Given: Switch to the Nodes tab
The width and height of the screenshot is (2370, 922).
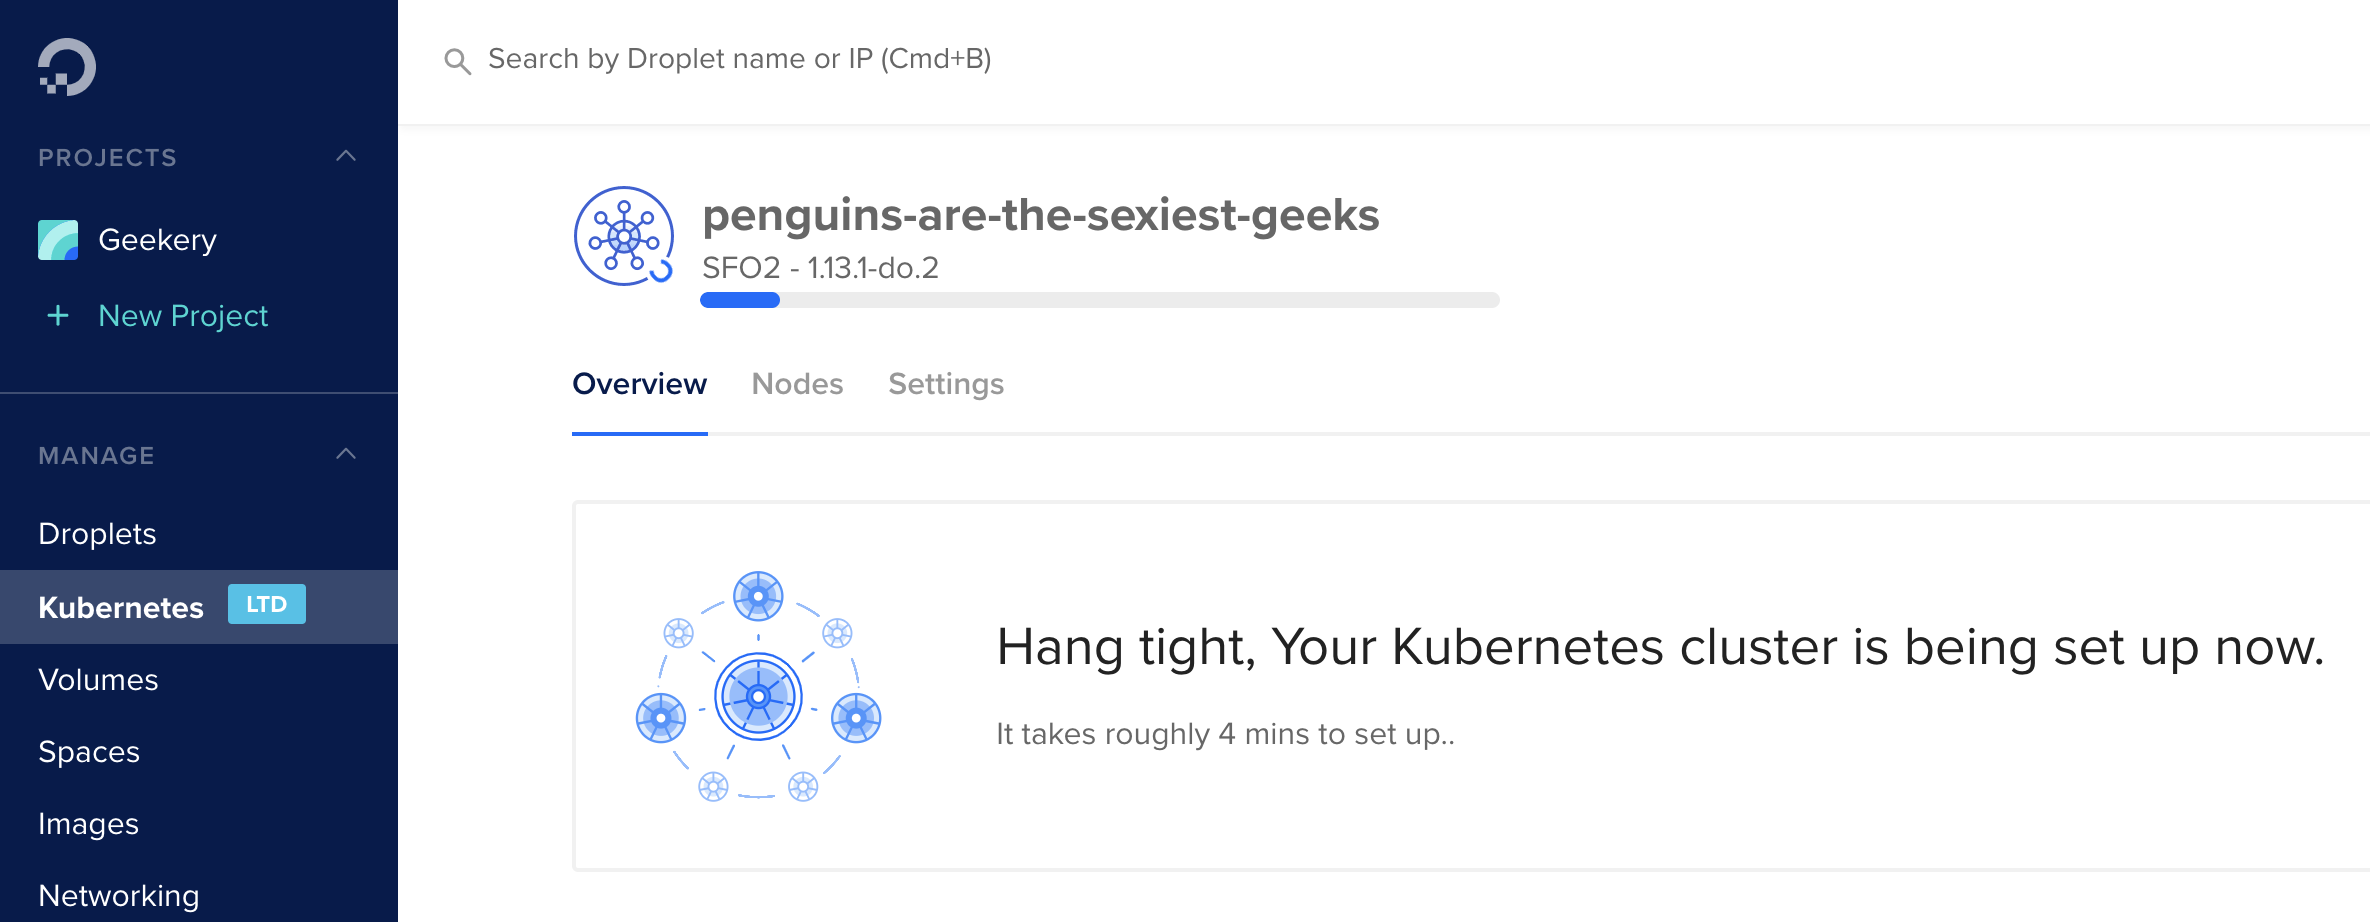Looking at the screenshot, I should 797,384.
